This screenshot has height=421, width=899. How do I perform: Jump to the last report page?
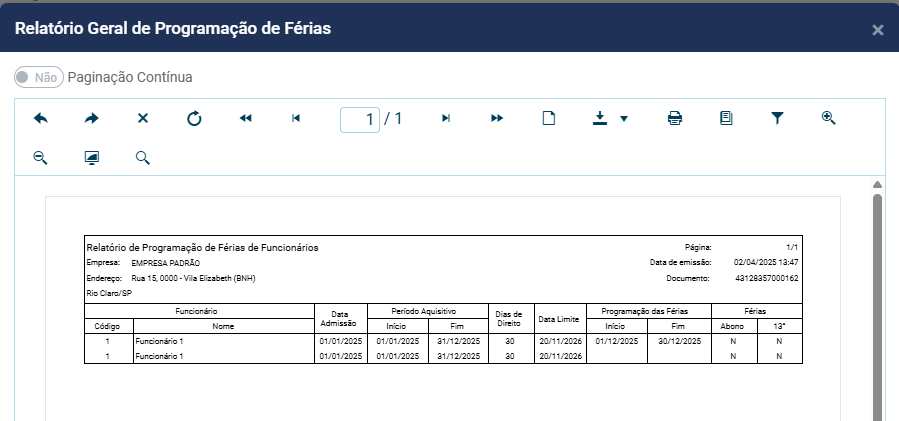point(497,118)
